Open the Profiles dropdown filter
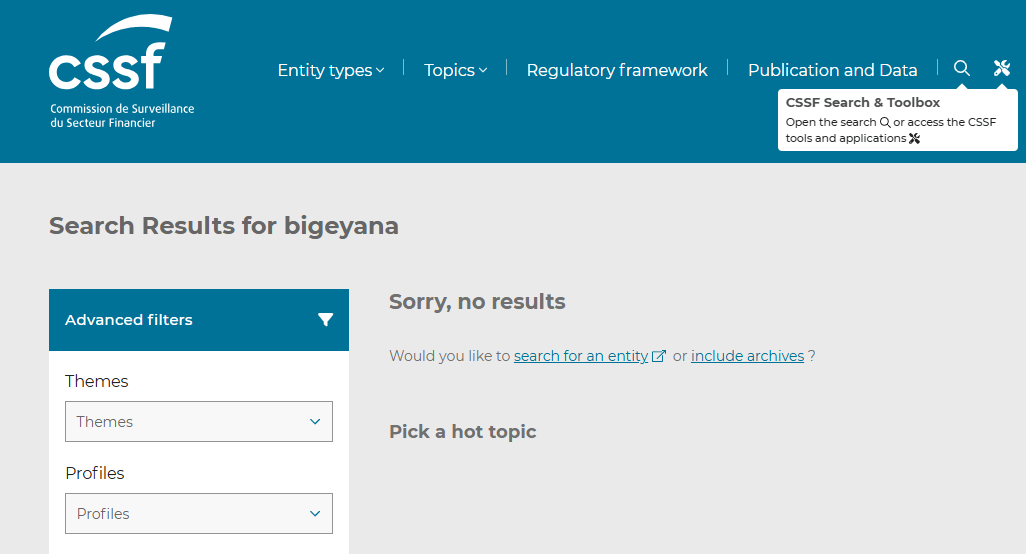Screen dimensions: 1026x554 click(198, 514)
